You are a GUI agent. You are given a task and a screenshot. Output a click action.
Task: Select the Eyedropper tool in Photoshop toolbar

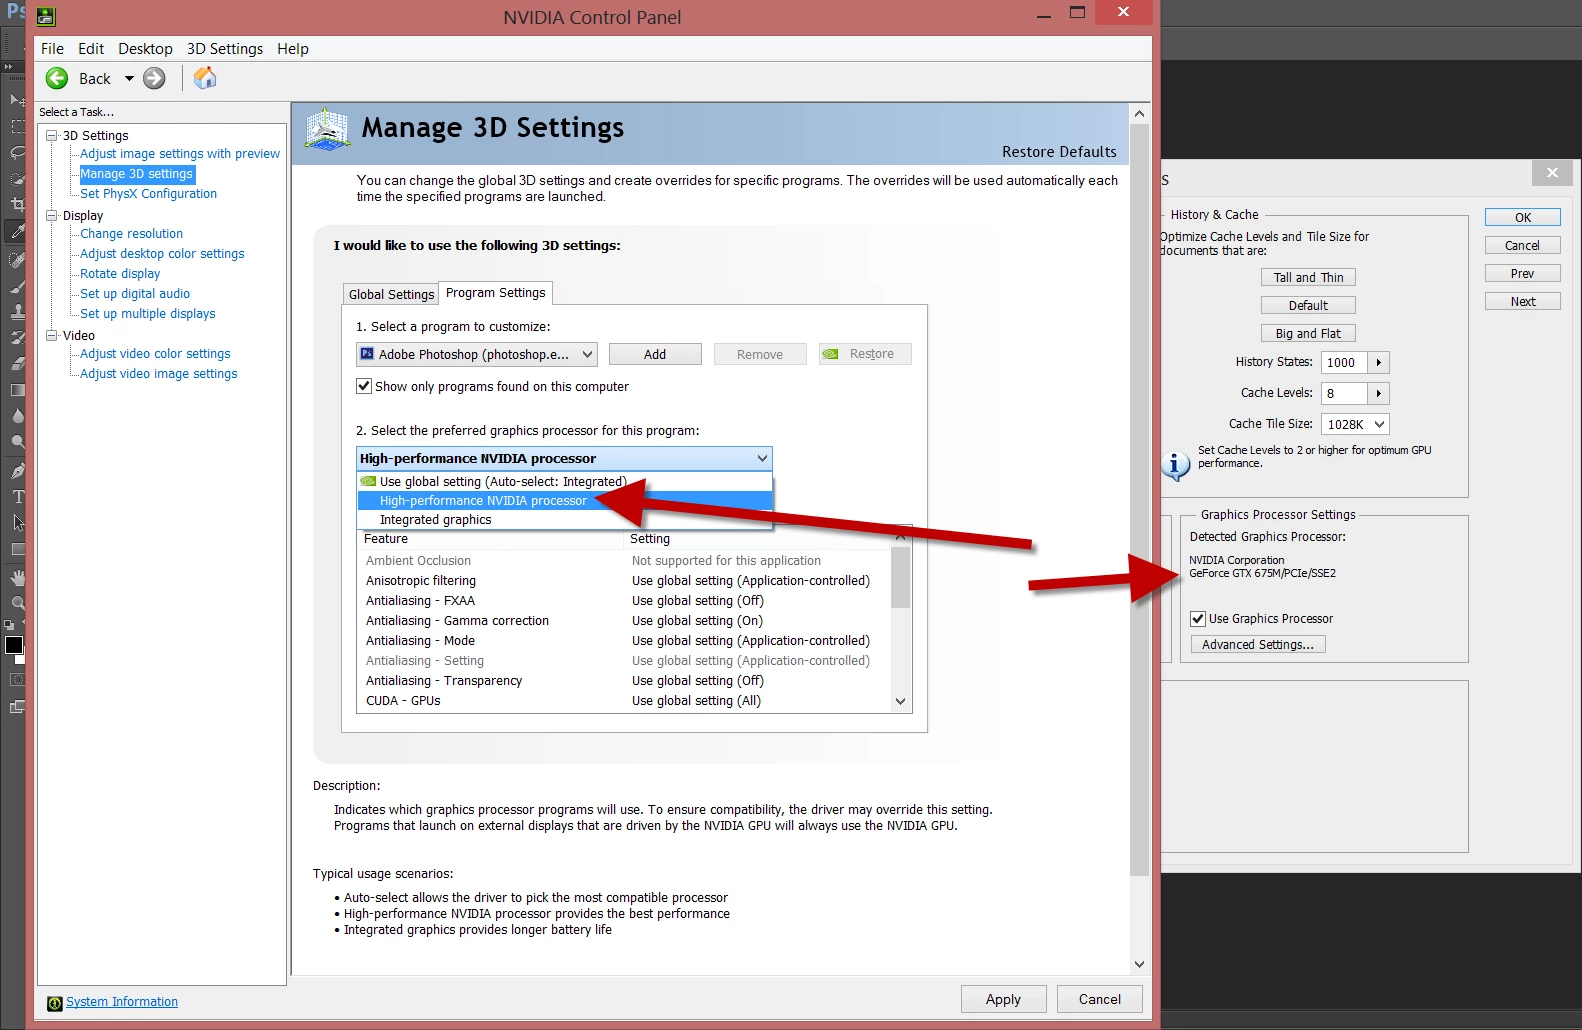(x=17, y=231)
